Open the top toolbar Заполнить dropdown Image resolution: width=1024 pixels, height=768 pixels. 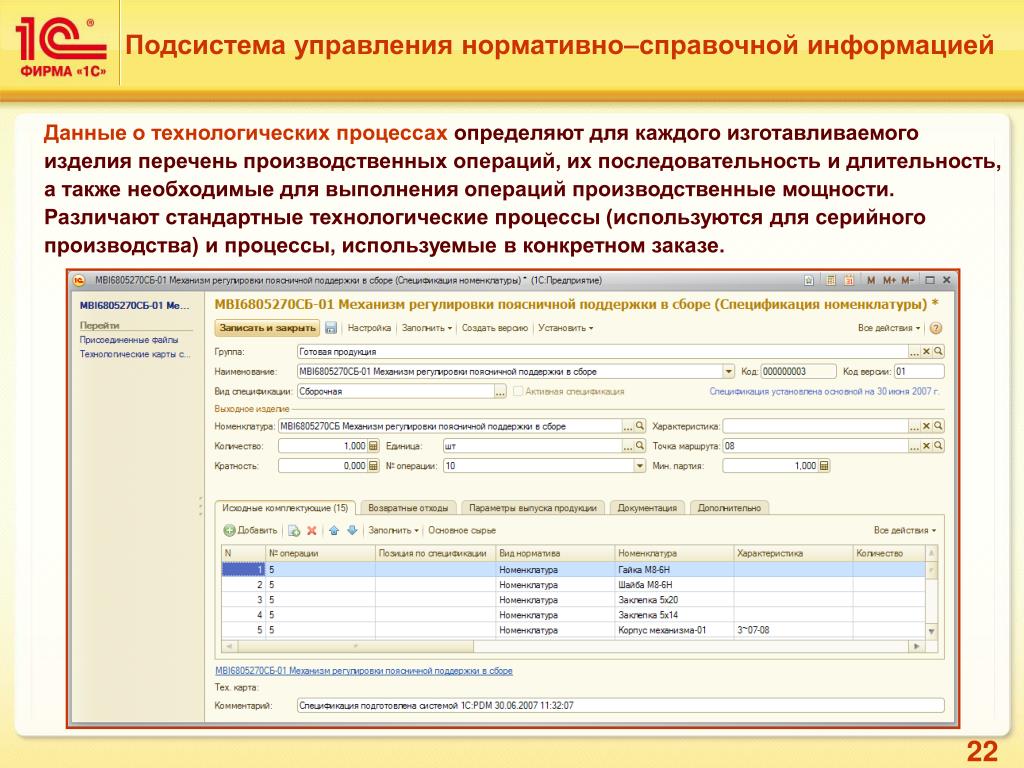pyautogui.click(x=426, y=328)
